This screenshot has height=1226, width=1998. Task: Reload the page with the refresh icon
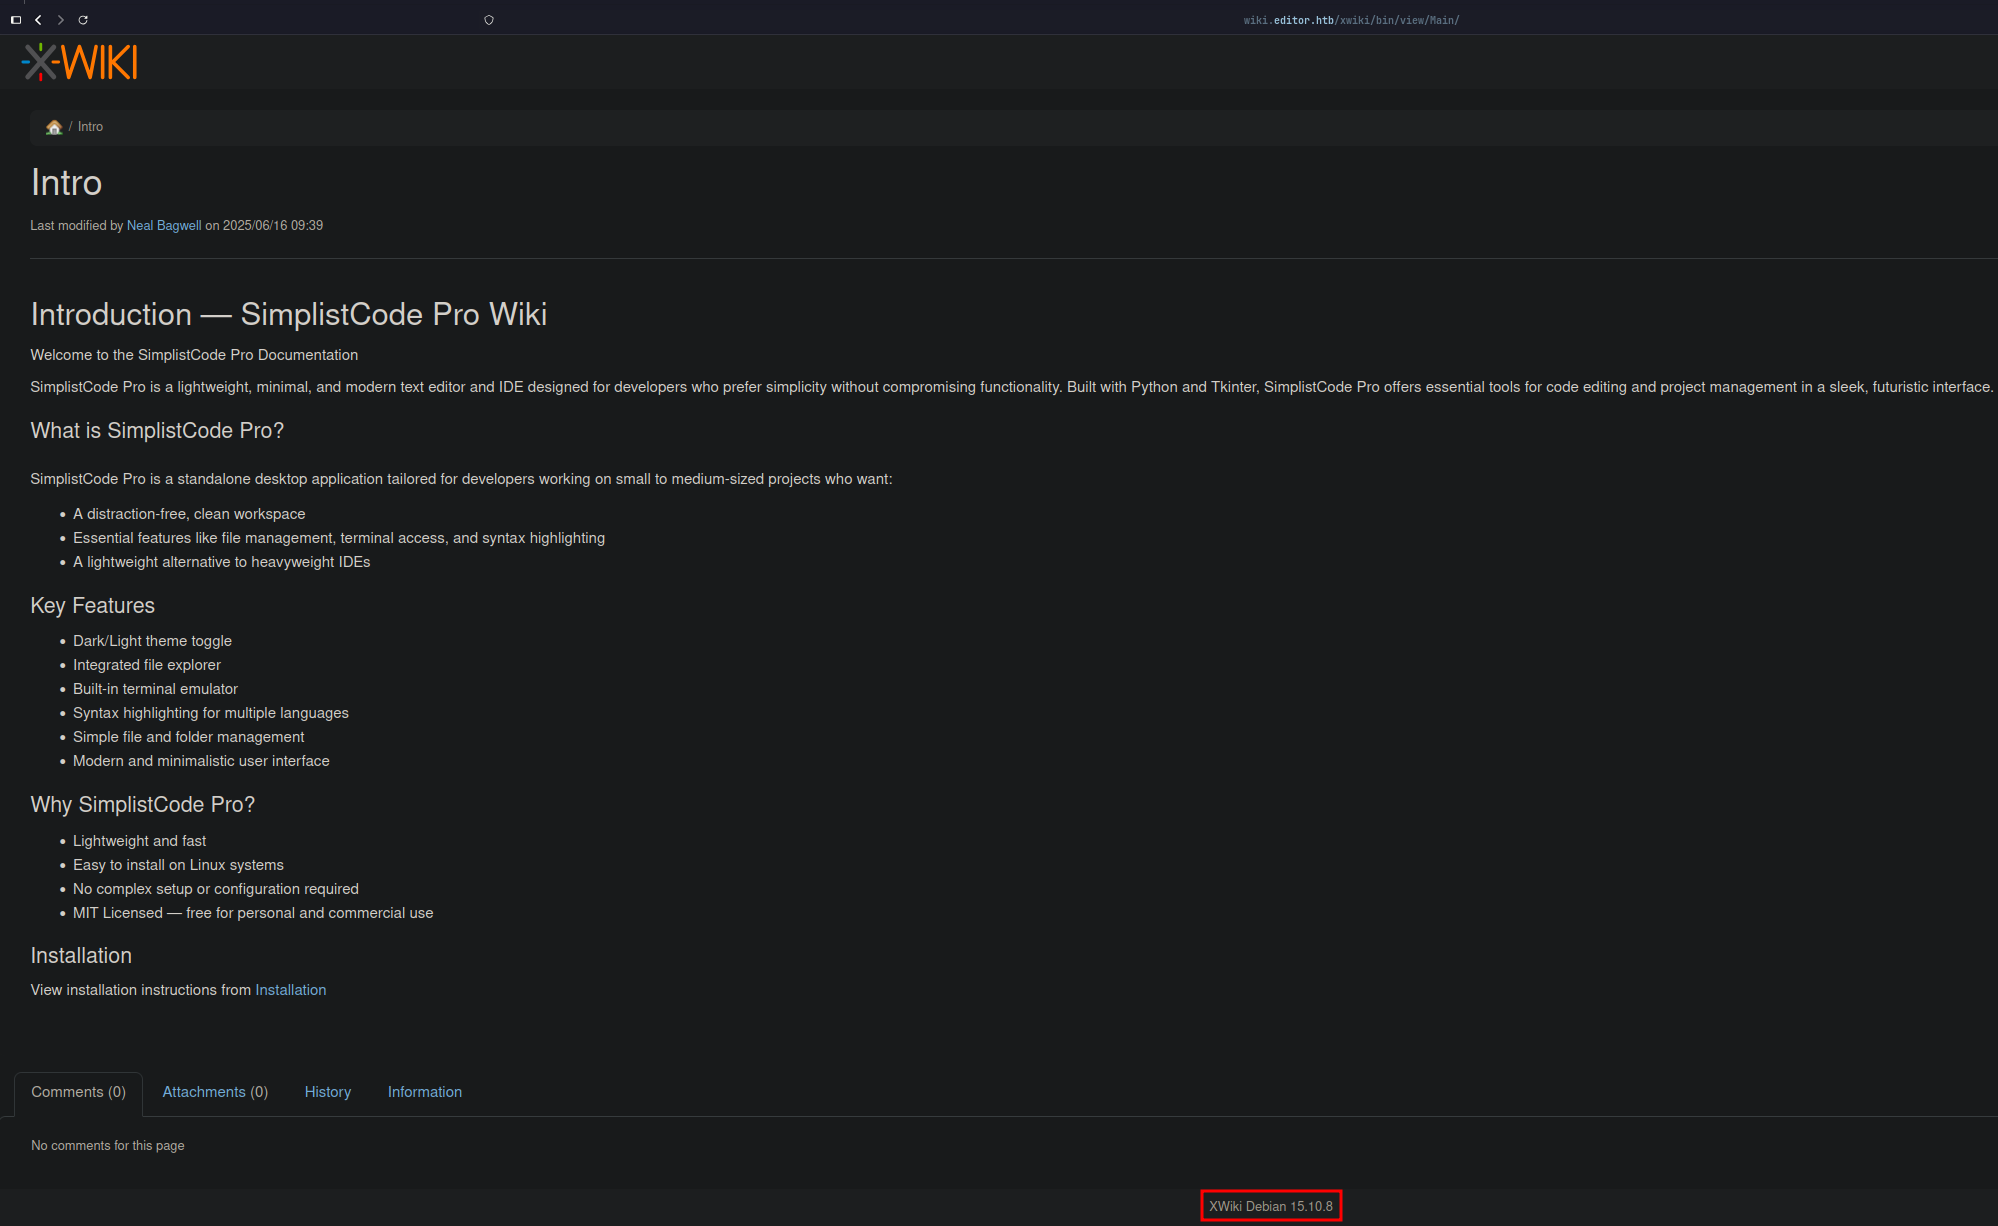tap(83, 20)
